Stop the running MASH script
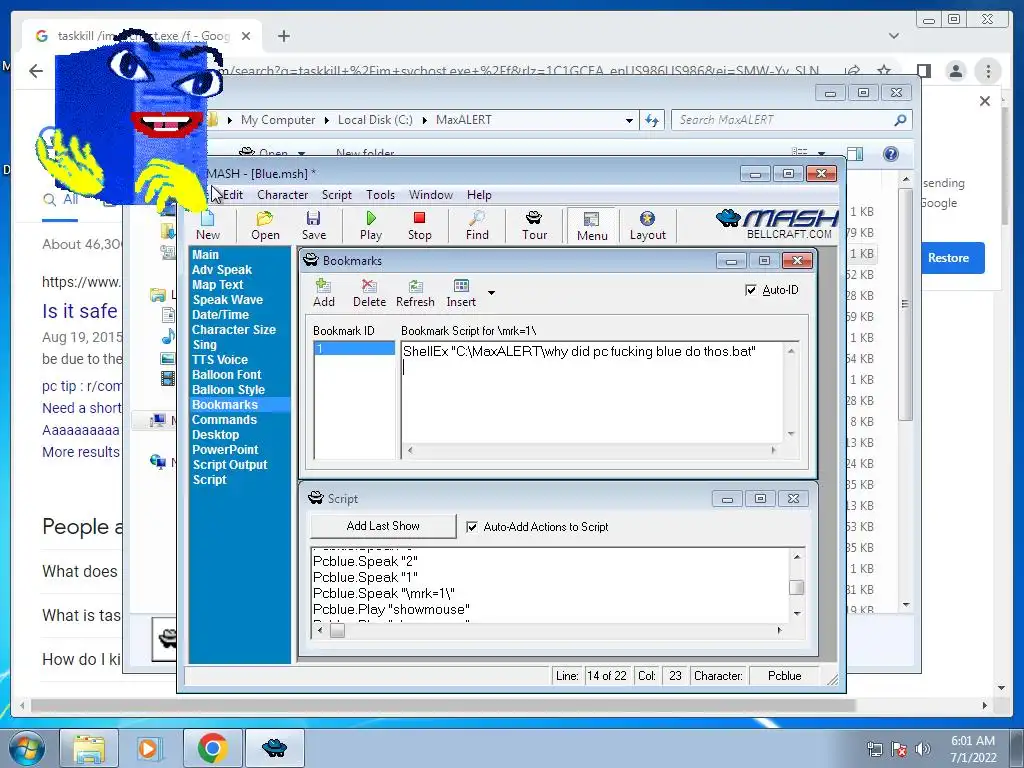This screenshot has height=768, width=1024. click(x=419, y=226)
